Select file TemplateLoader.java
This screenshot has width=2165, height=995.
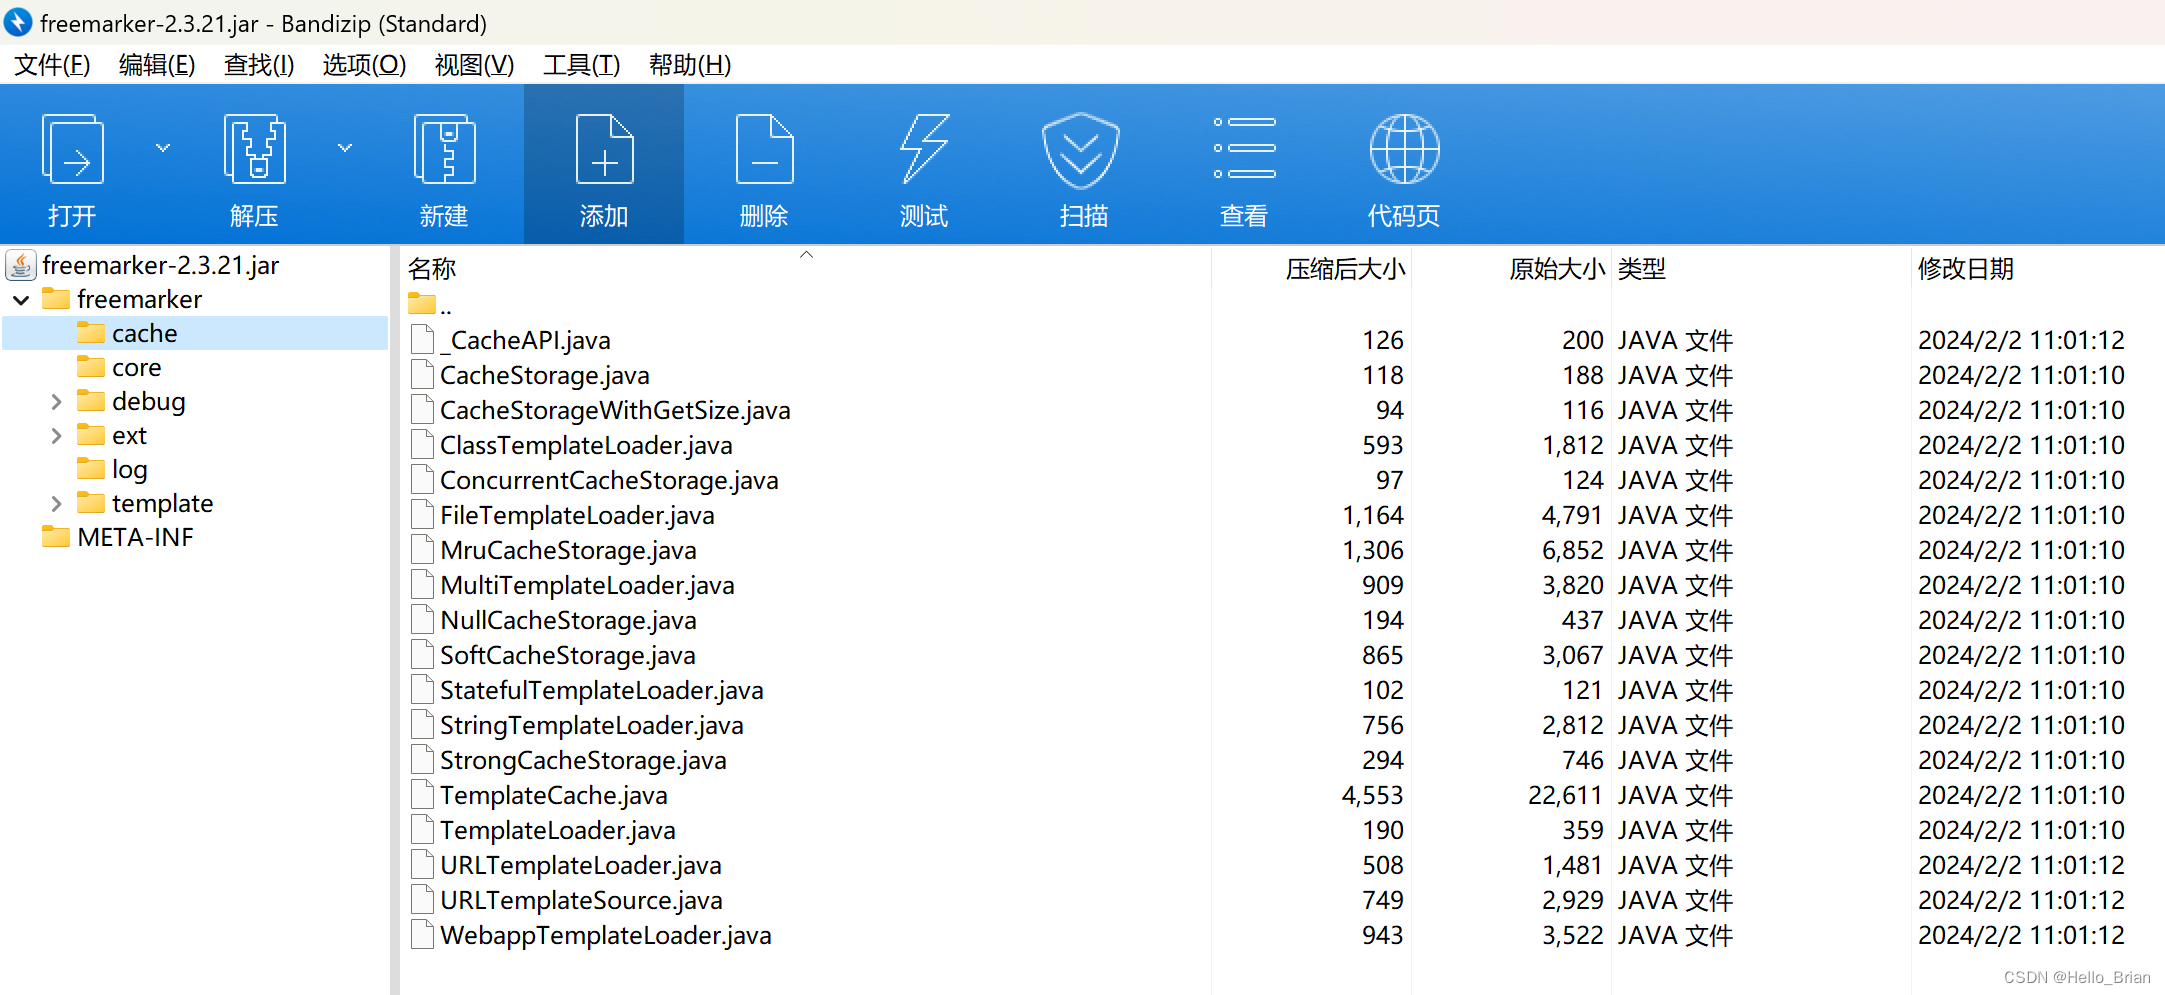point(557,830)
